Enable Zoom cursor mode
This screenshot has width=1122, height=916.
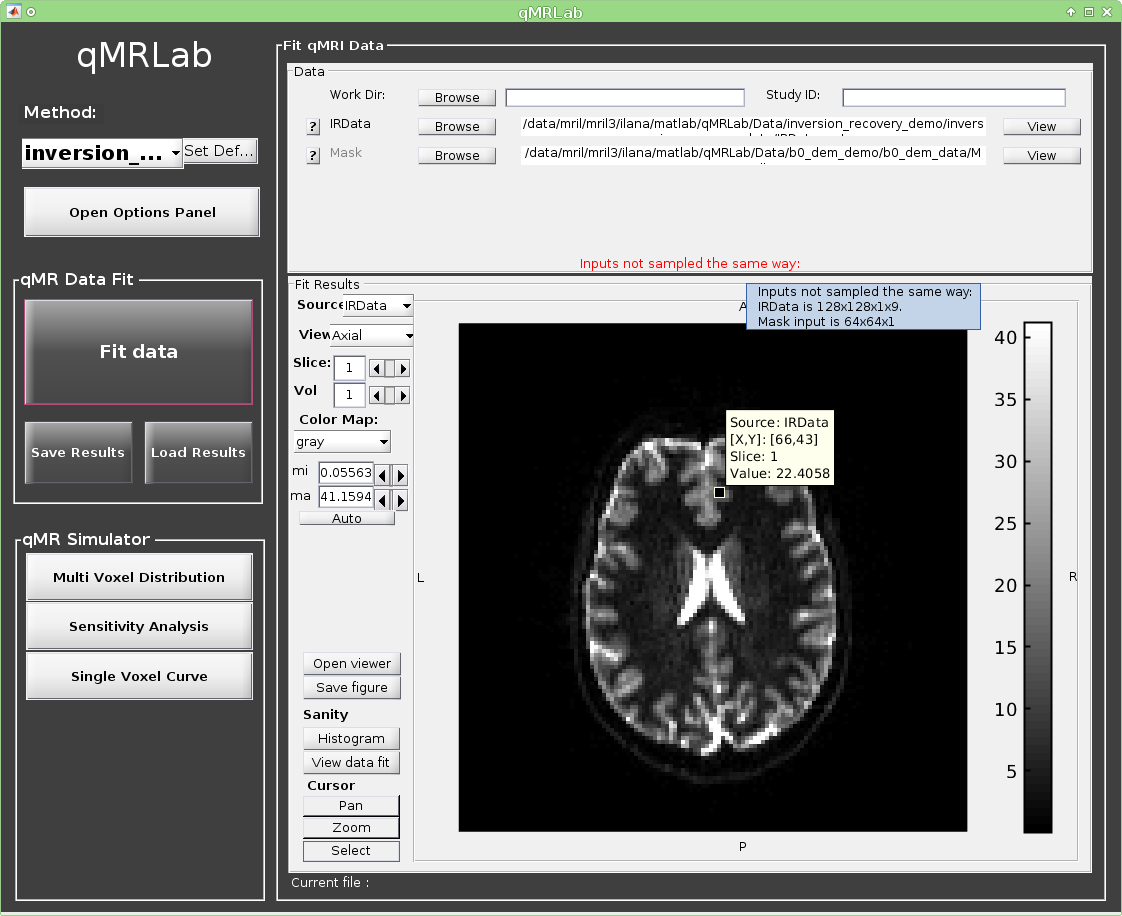pyautogui.click(x=351, y=828)
